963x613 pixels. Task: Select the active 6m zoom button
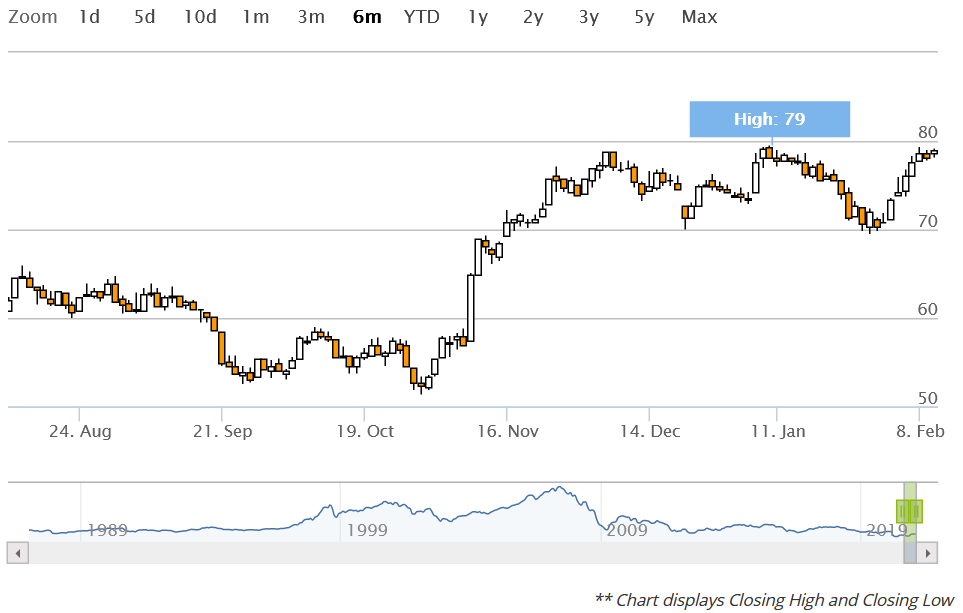[367, 17]
